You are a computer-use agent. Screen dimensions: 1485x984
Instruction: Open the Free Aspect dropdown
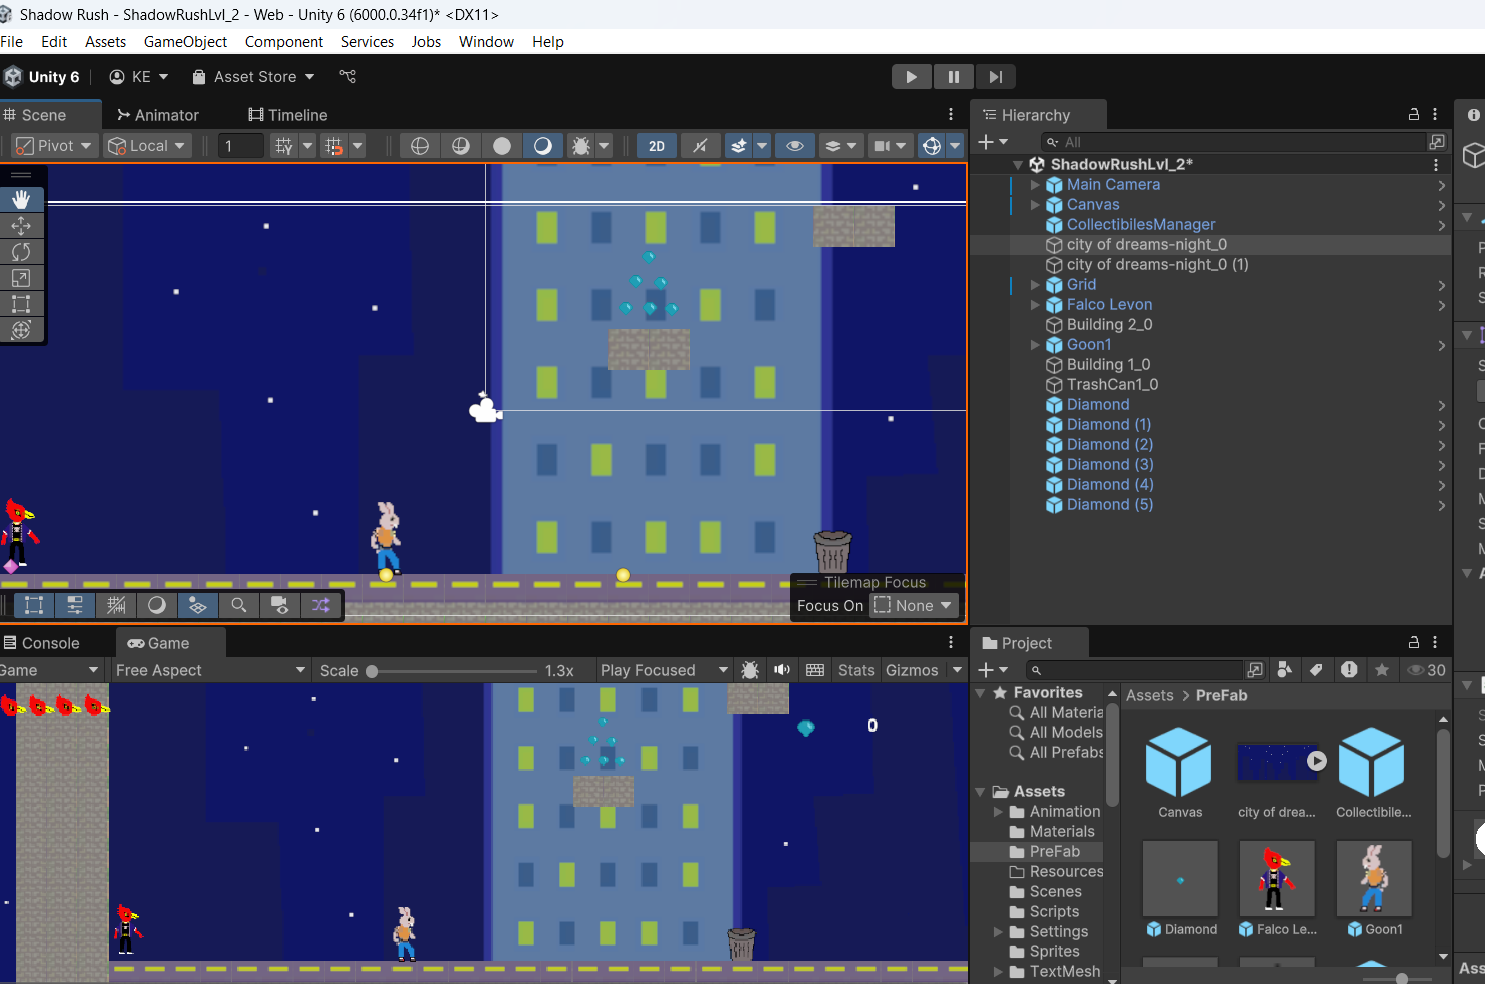click(x=210, y=670)
